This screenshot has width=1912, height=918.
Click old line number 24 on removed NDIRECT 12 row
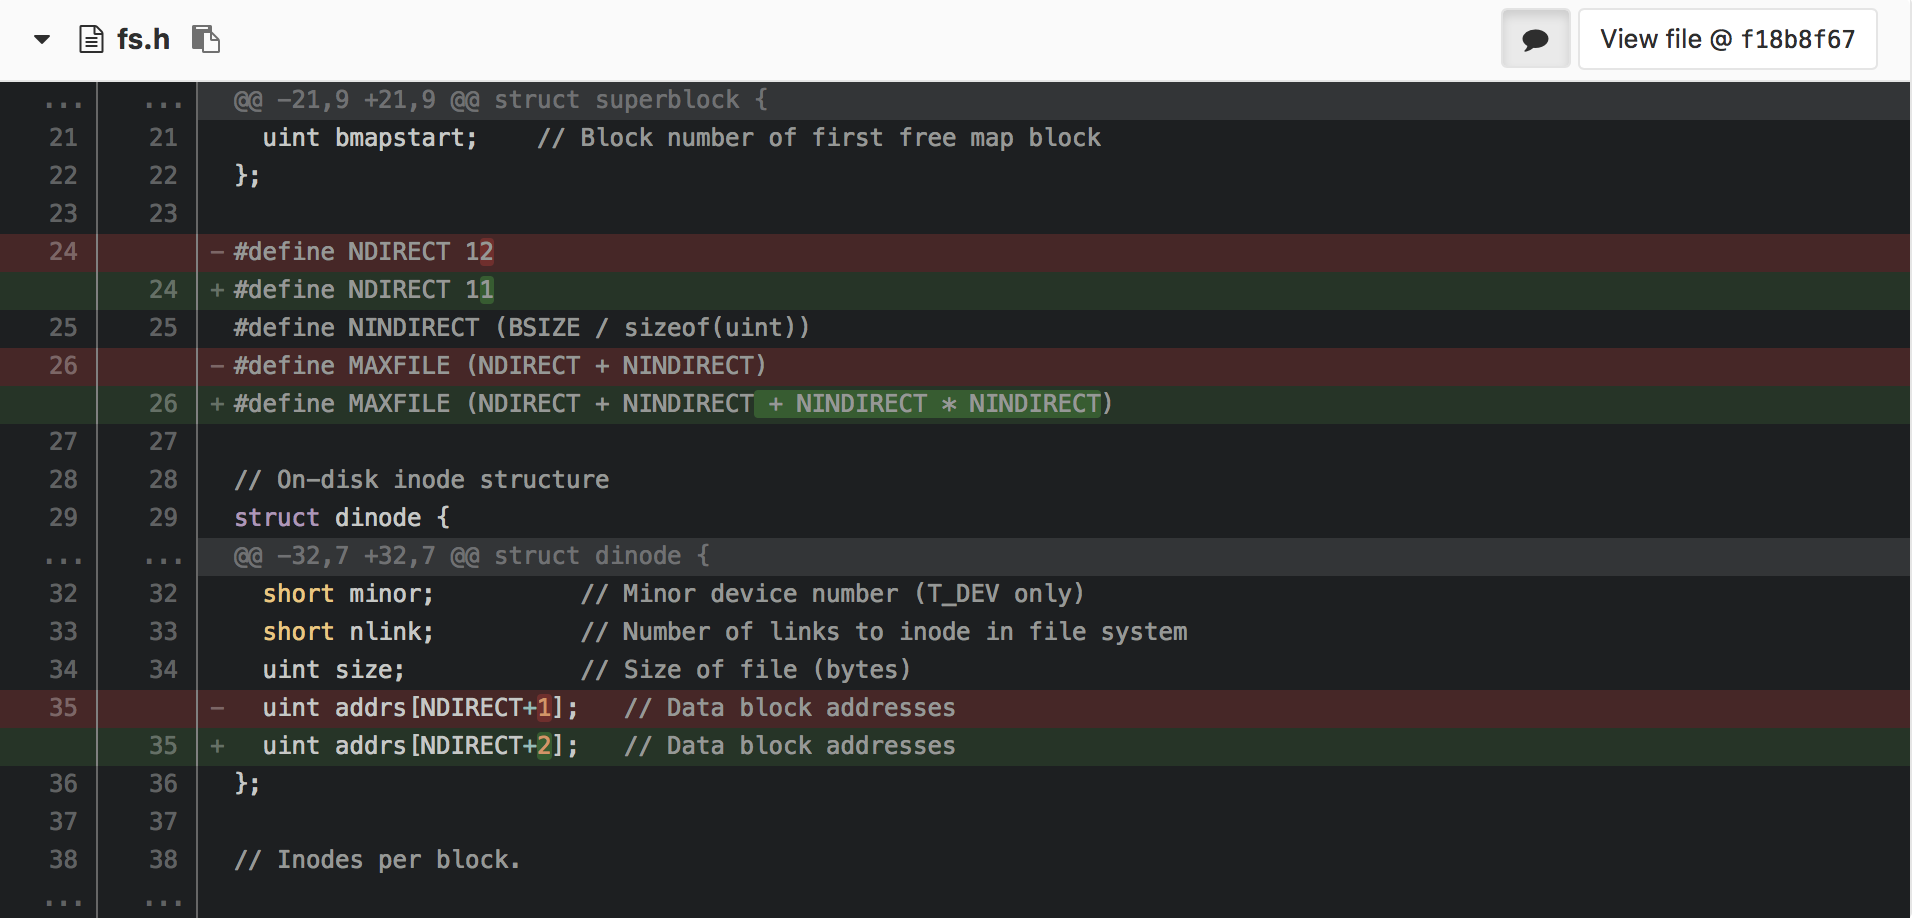tap(63, 252)
